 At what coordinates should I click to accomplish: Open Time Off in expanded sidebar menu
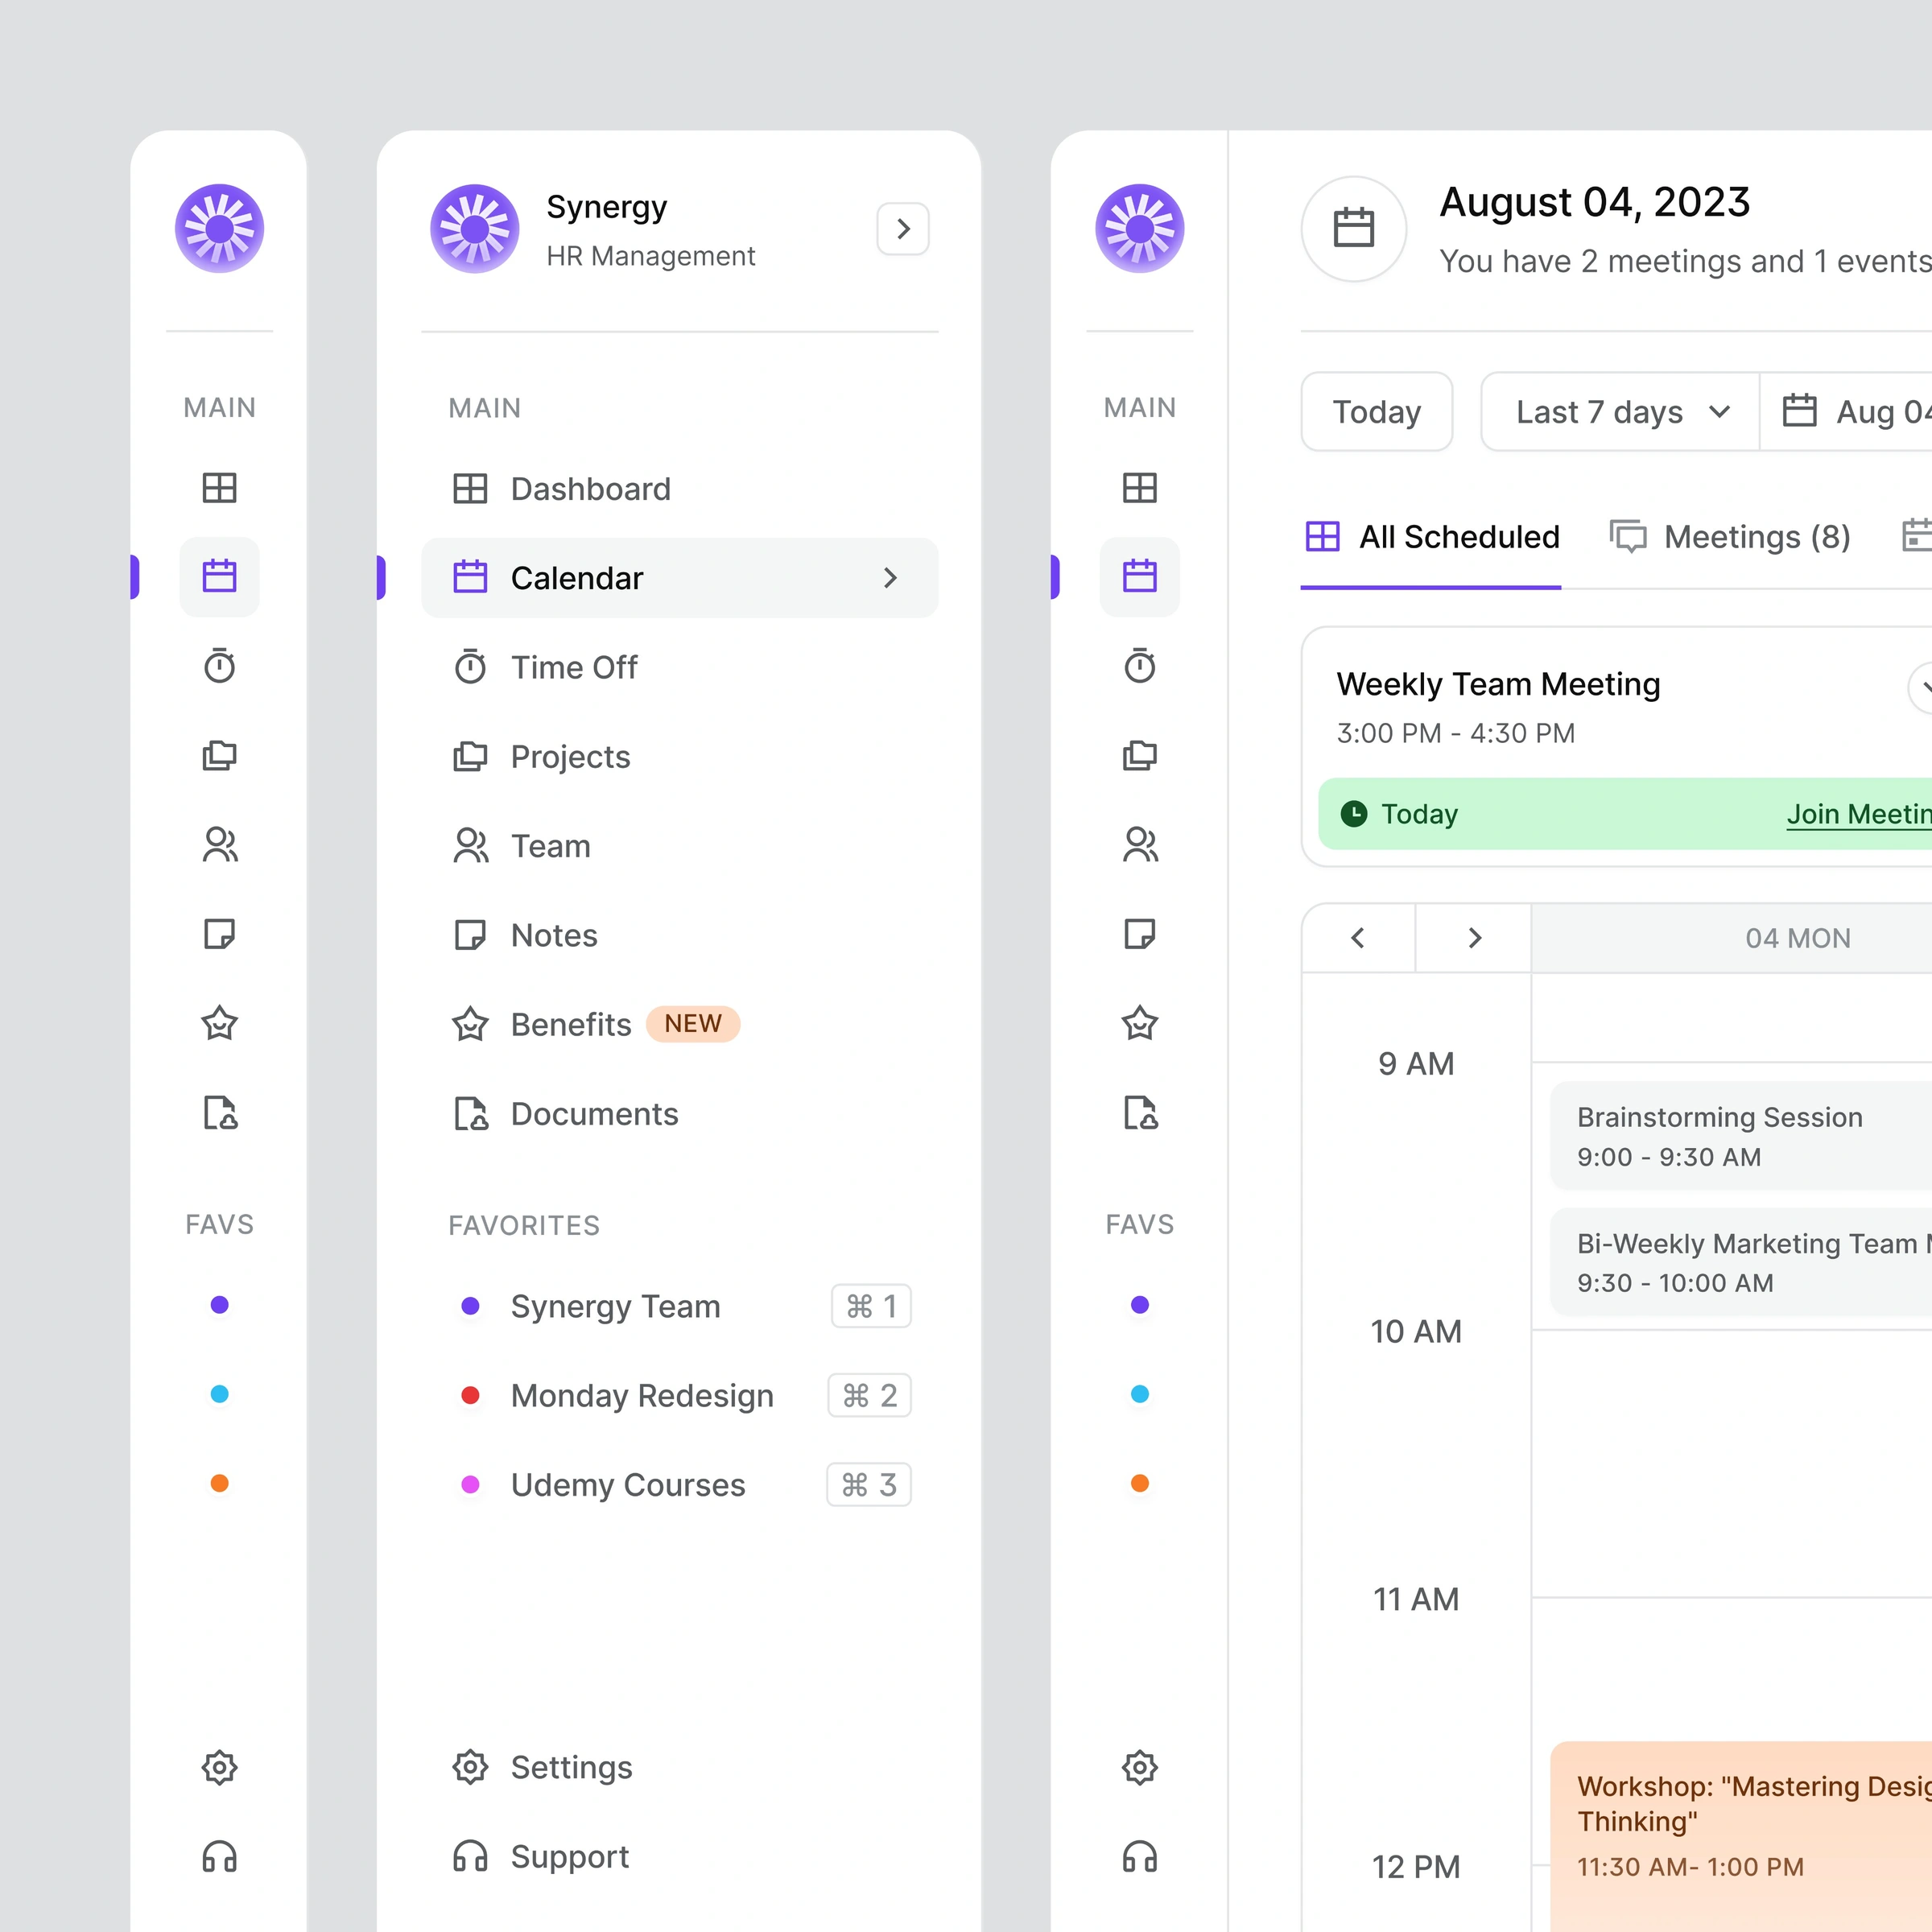679,666
